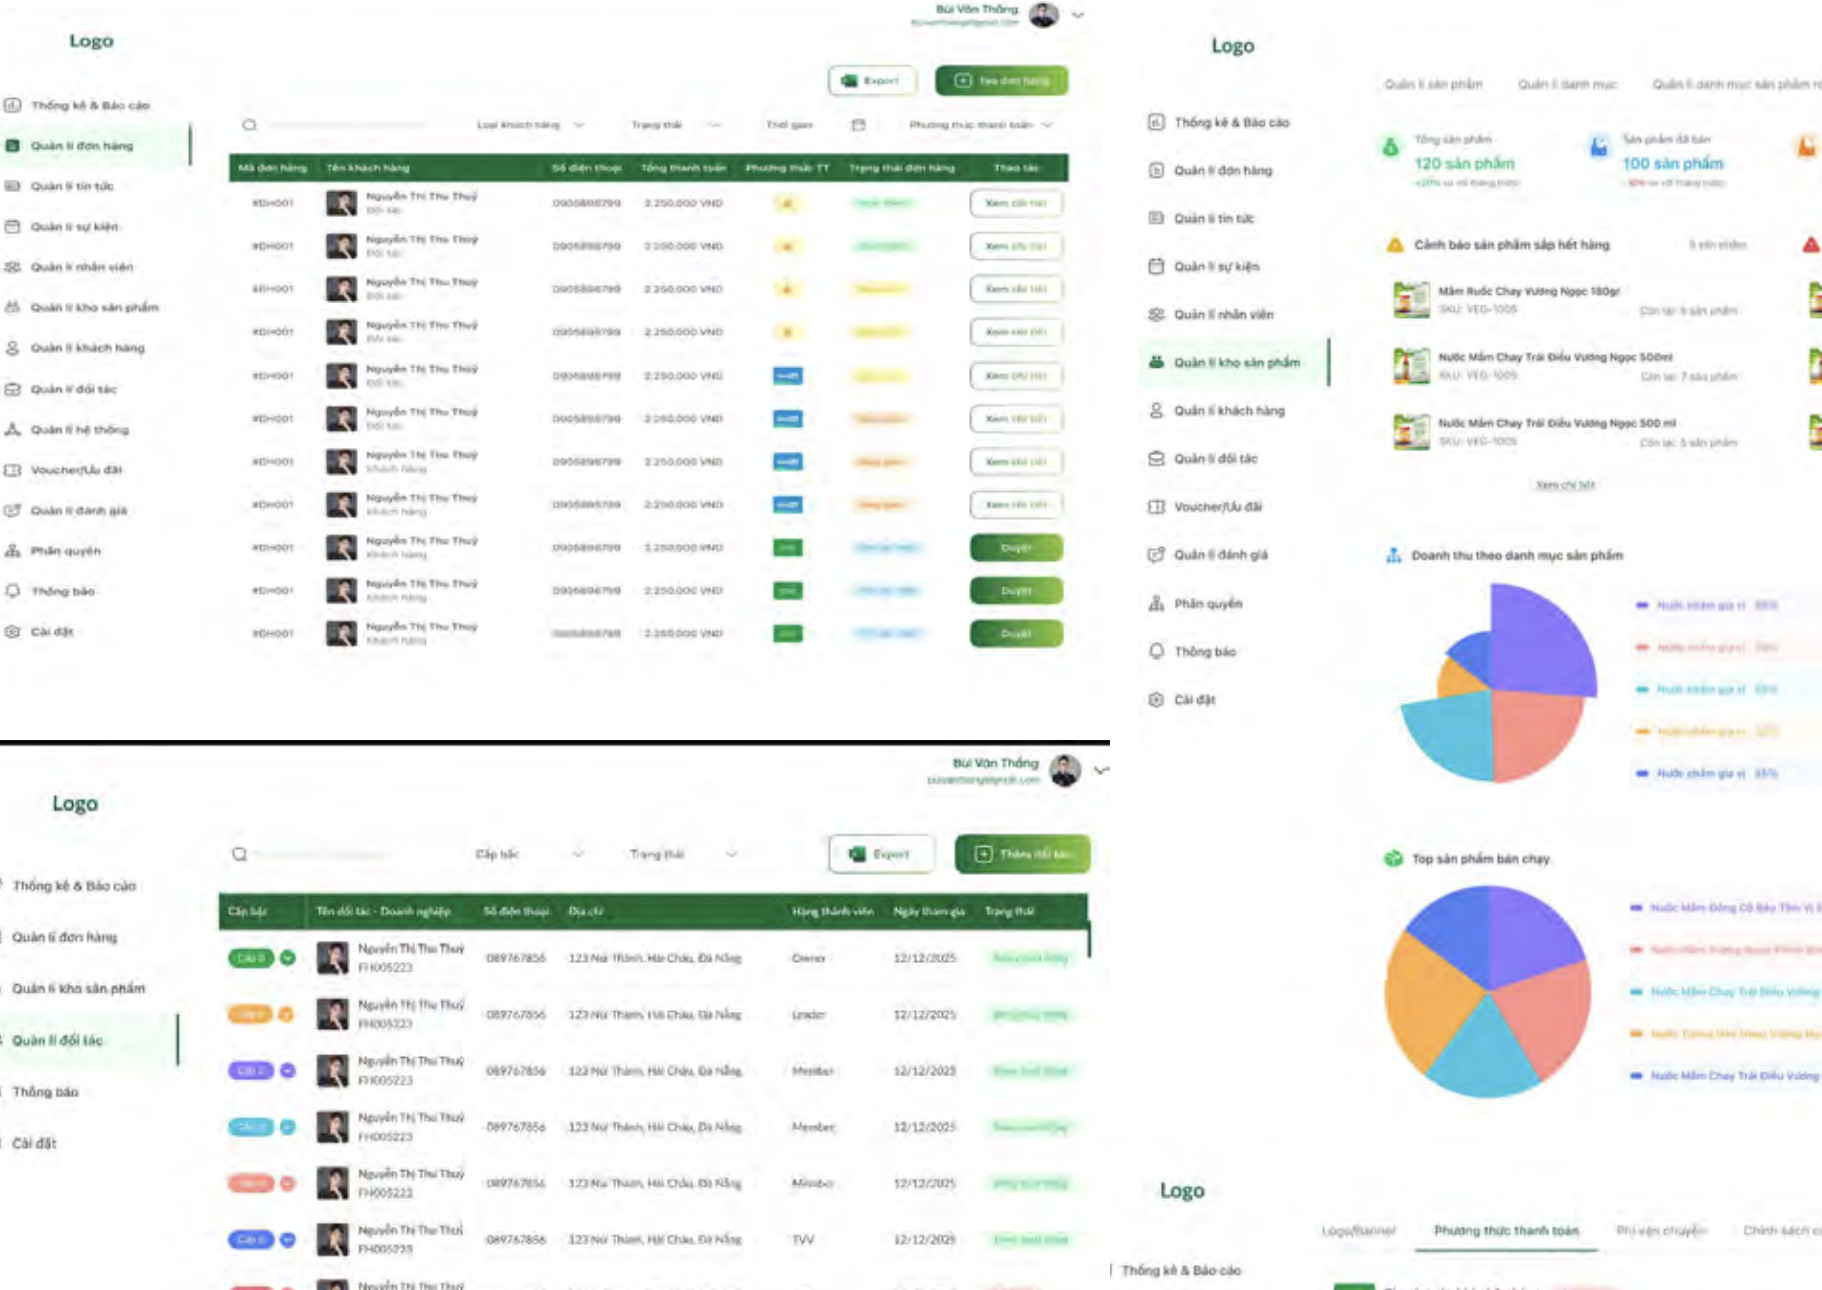The width and height of the screenshot is (1822, 1290).
Task: Click the green Tổng sản phẩm icon
Action: 1390,148
